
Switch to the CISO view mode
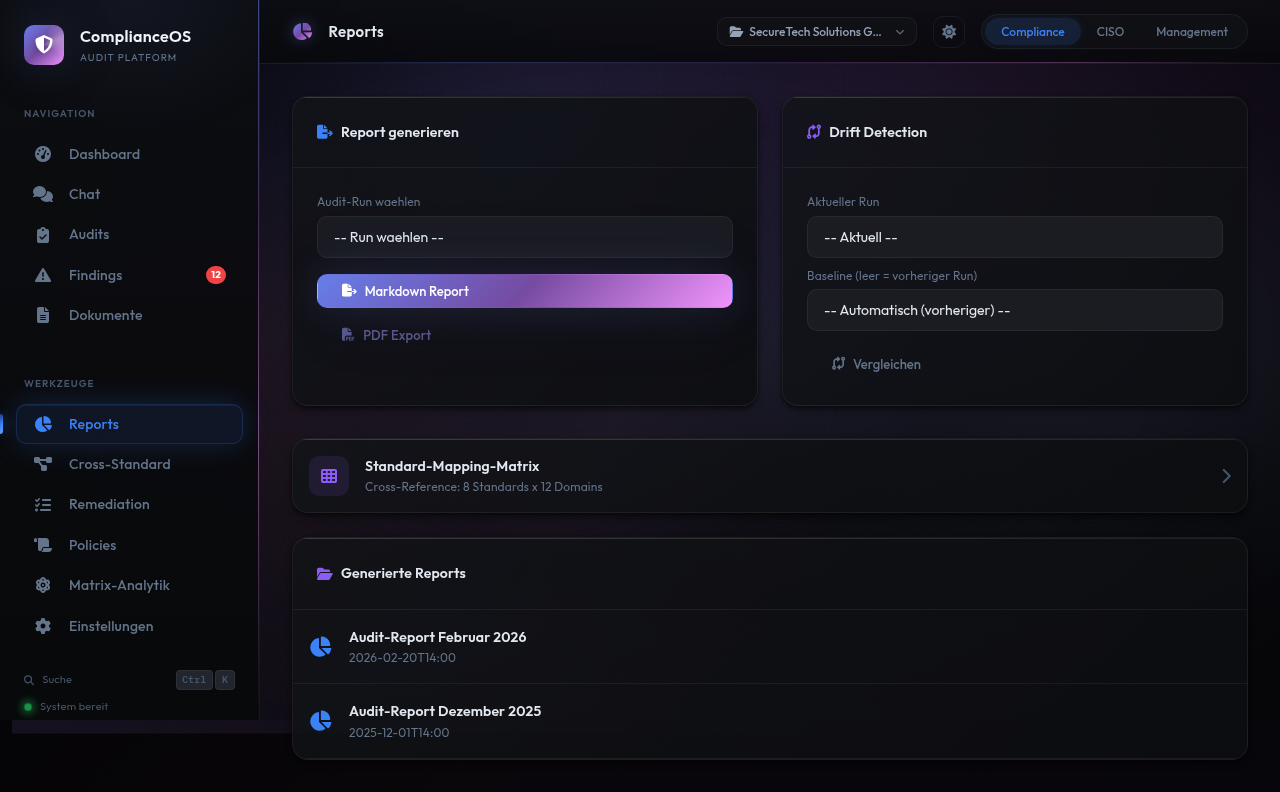tap(1110, 32)
